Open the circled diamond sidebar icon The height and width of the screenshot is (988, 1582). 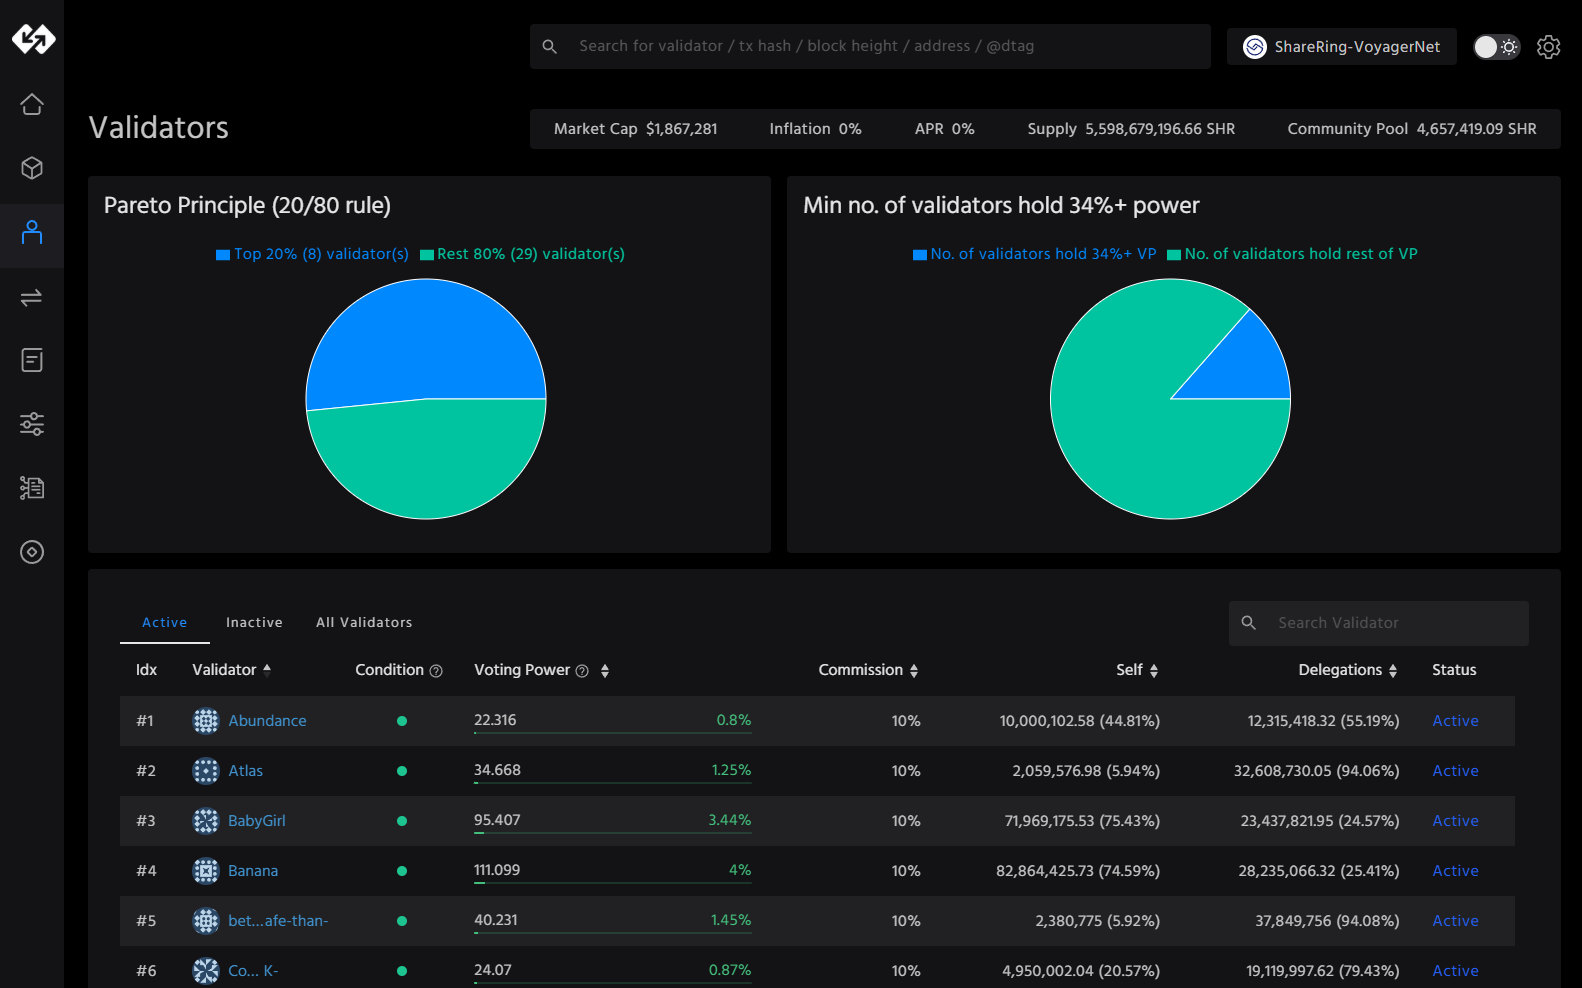(x=32, y=552)
